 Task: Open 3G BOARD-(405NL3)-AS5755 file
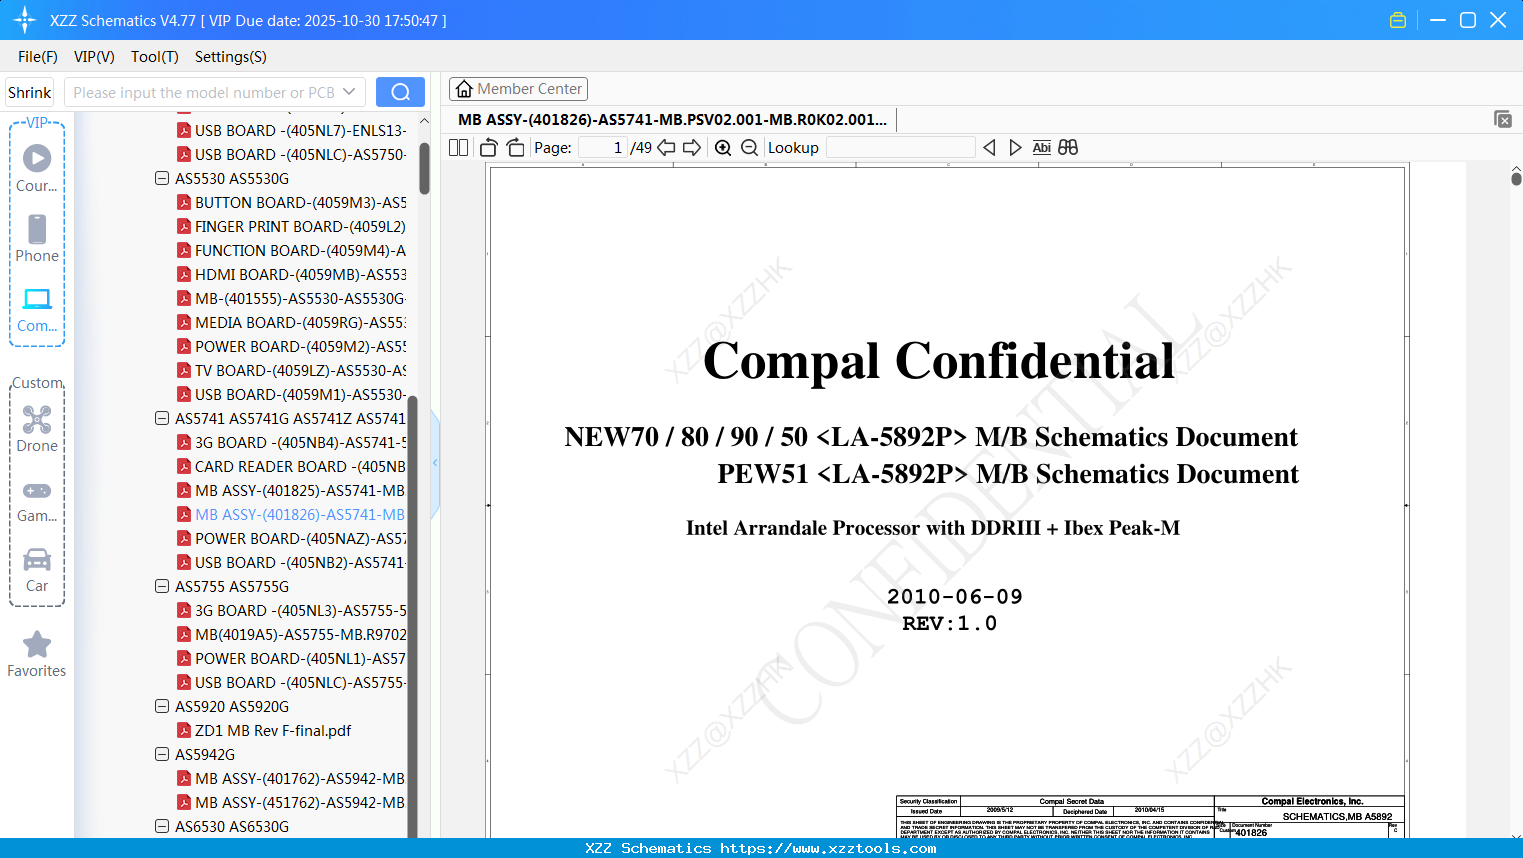coord(291,611)
